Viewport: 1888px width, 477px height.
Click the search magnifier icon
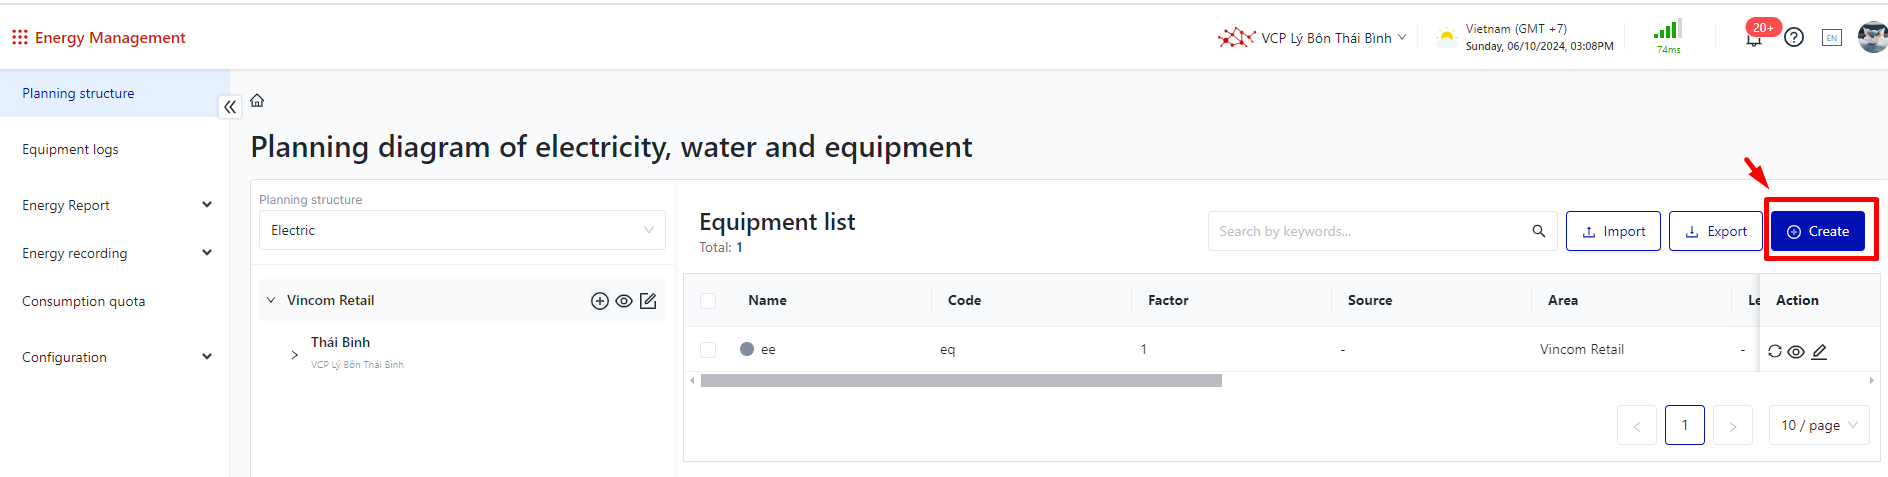coord(1539,231)
